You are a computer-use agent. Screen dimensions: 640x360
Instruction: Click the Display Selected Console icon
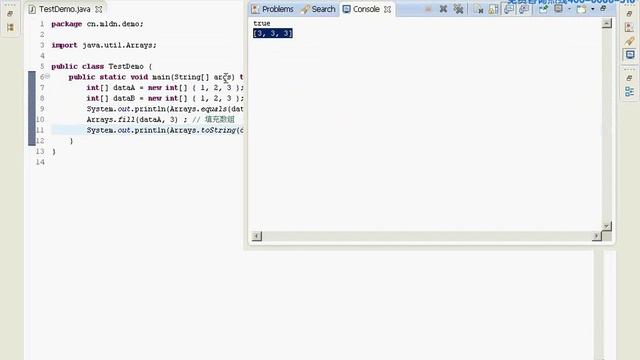pos(558,9)
